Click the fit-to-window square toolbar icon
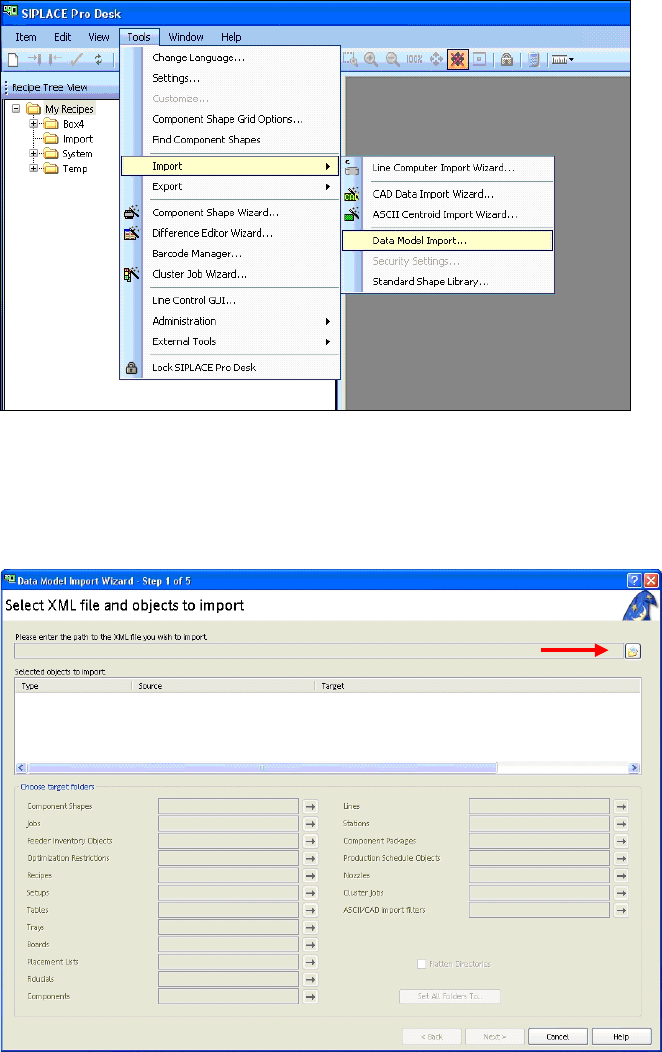The image size is (662, 1052). 480,60
